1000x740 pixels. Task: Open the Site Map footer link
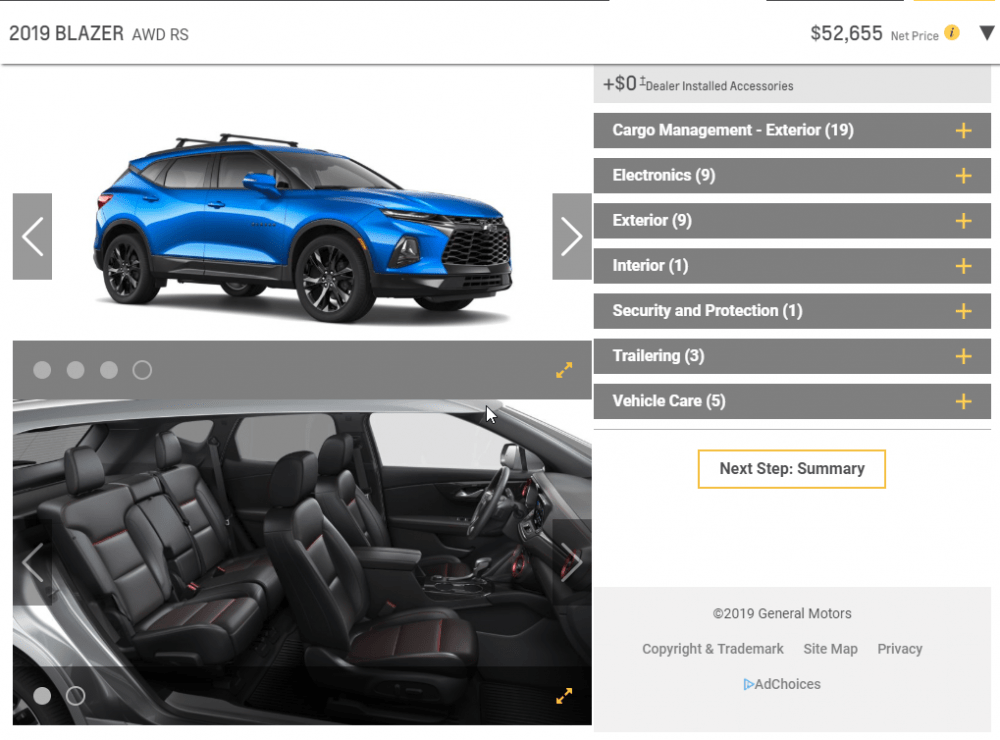click(830, 649)
